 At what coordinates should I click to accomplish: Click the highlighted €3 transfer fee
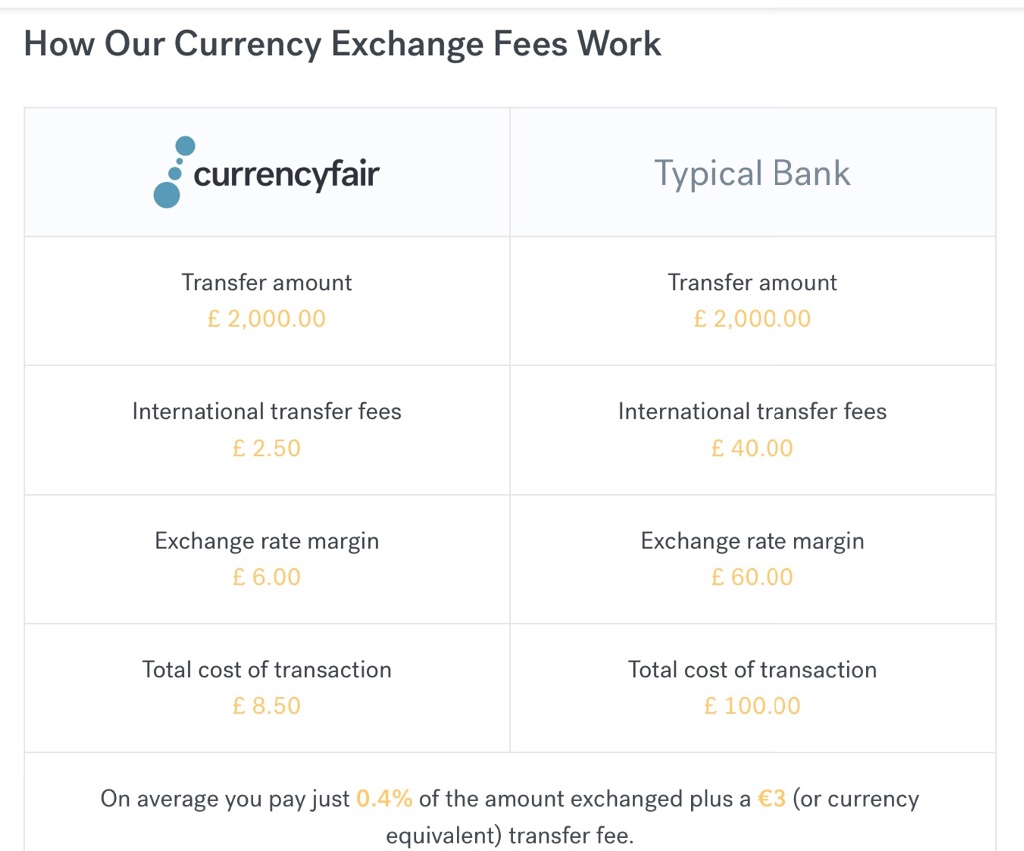pos(771,798)
